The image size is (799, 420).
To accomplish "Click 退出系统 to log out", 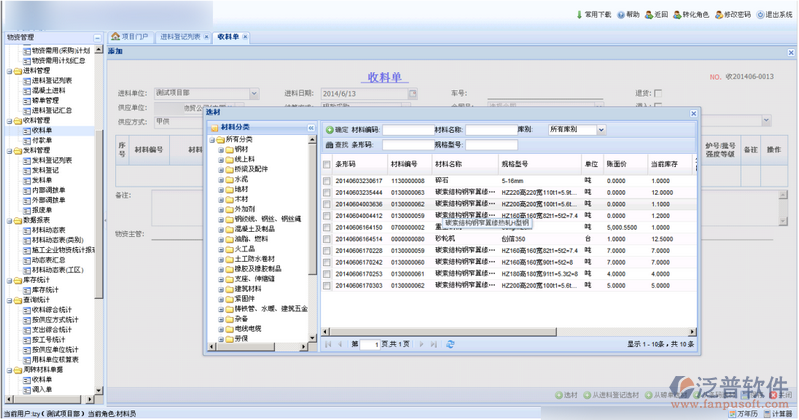I will (760, 15).
